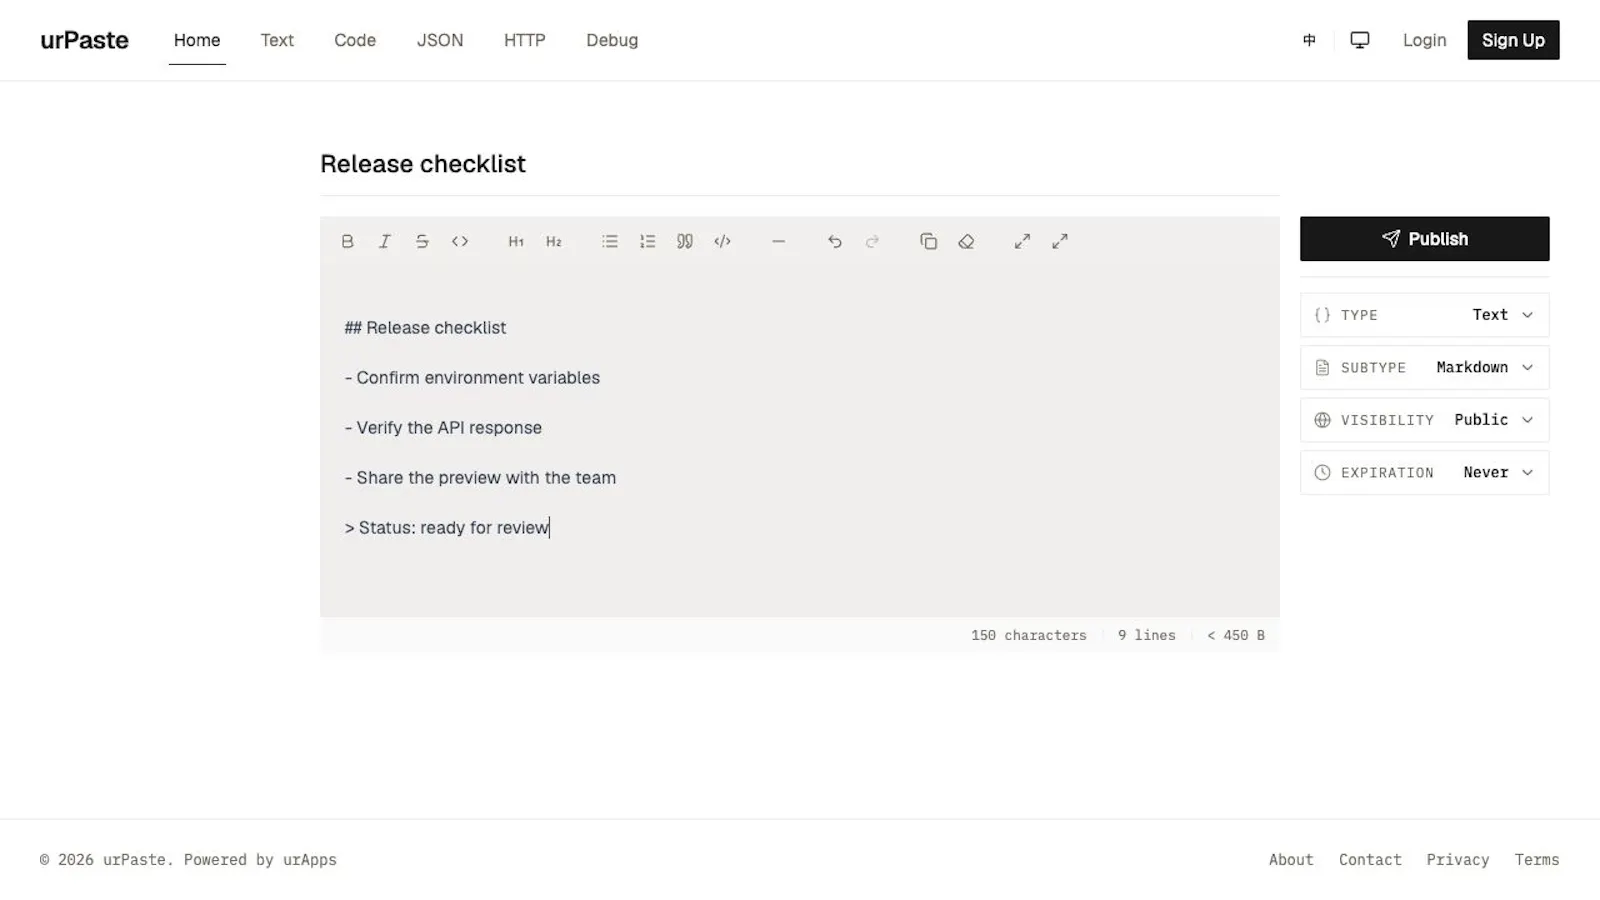Insert inline code with the angle brackets icon
Viewport: 1600px width, 900px height.
[460, 241]
